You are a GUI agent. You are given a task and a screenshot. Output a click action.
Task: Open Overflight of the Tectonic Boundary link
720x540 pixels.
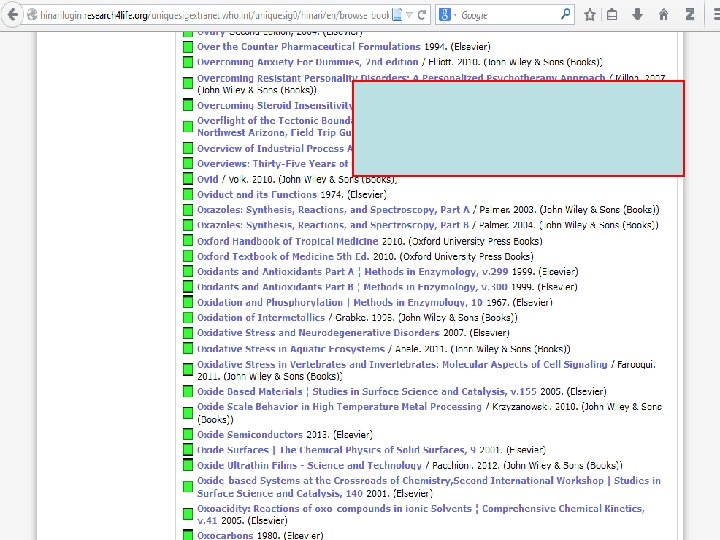(275, 126)
